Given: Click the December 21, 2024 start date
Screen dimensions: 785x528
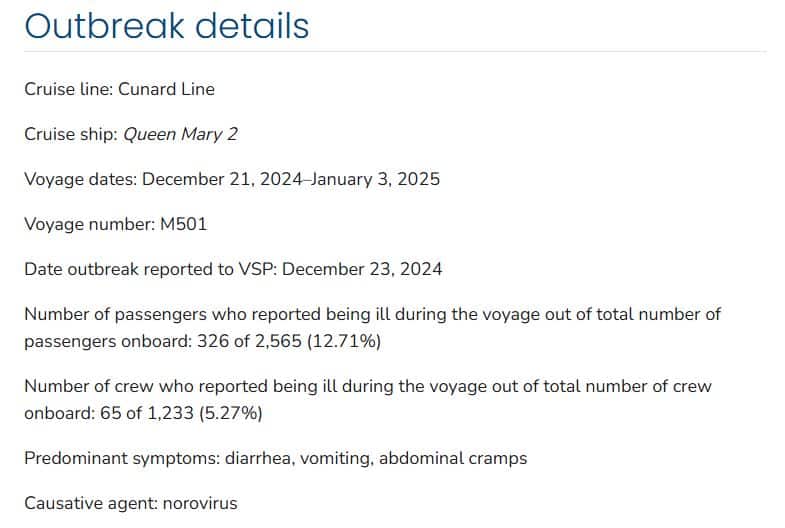Looking at the screenshot, I should click(x=222, y=179).
